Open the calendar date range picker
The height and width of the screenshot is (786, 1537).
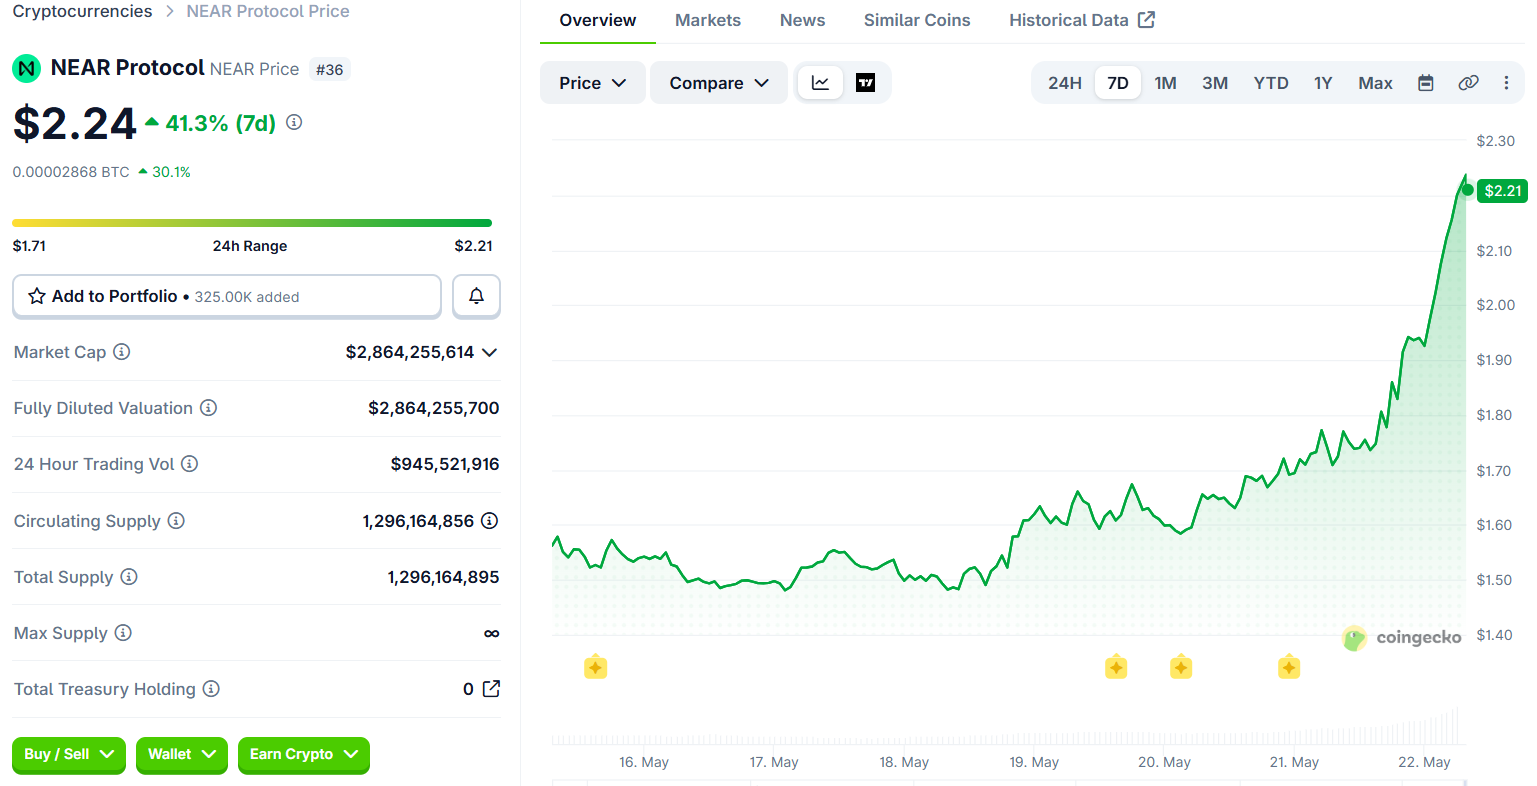[x=1426, y=83]
